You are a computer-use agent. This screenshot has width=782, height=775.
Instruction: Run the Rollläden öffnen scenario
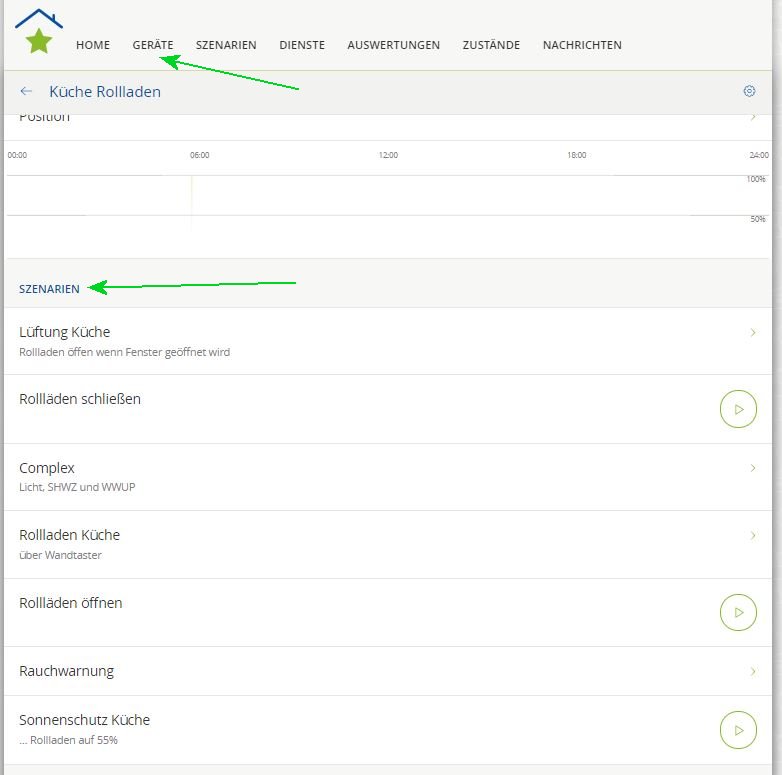pyautogui.click(x=738, y=612)
